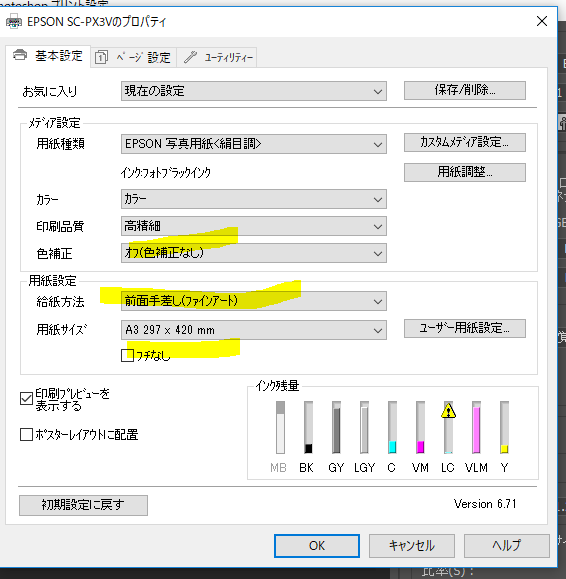566x579 pixels.
Task: Click the カスタムメディア設定 button
Action: [465, 142]
